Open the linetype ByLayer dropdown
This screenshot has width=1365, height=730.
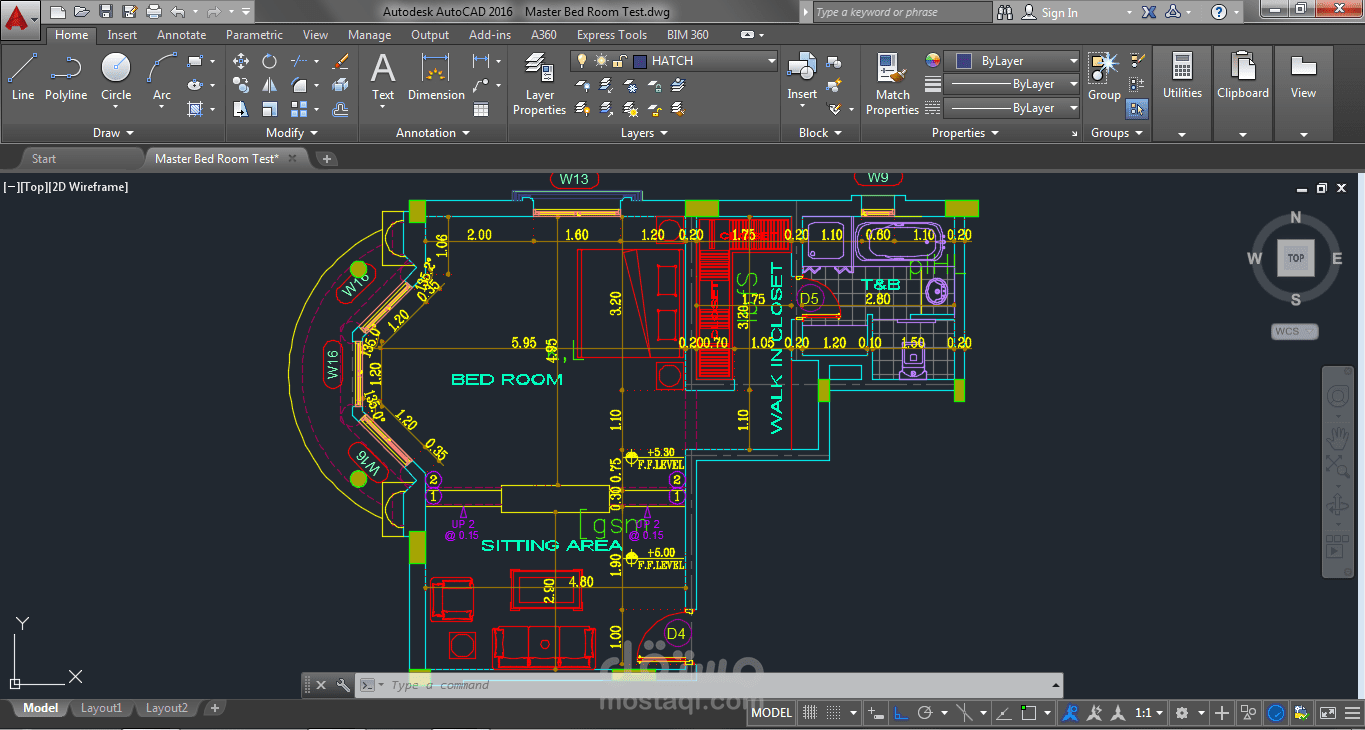pyautogui.click(x=1013, y=108)
